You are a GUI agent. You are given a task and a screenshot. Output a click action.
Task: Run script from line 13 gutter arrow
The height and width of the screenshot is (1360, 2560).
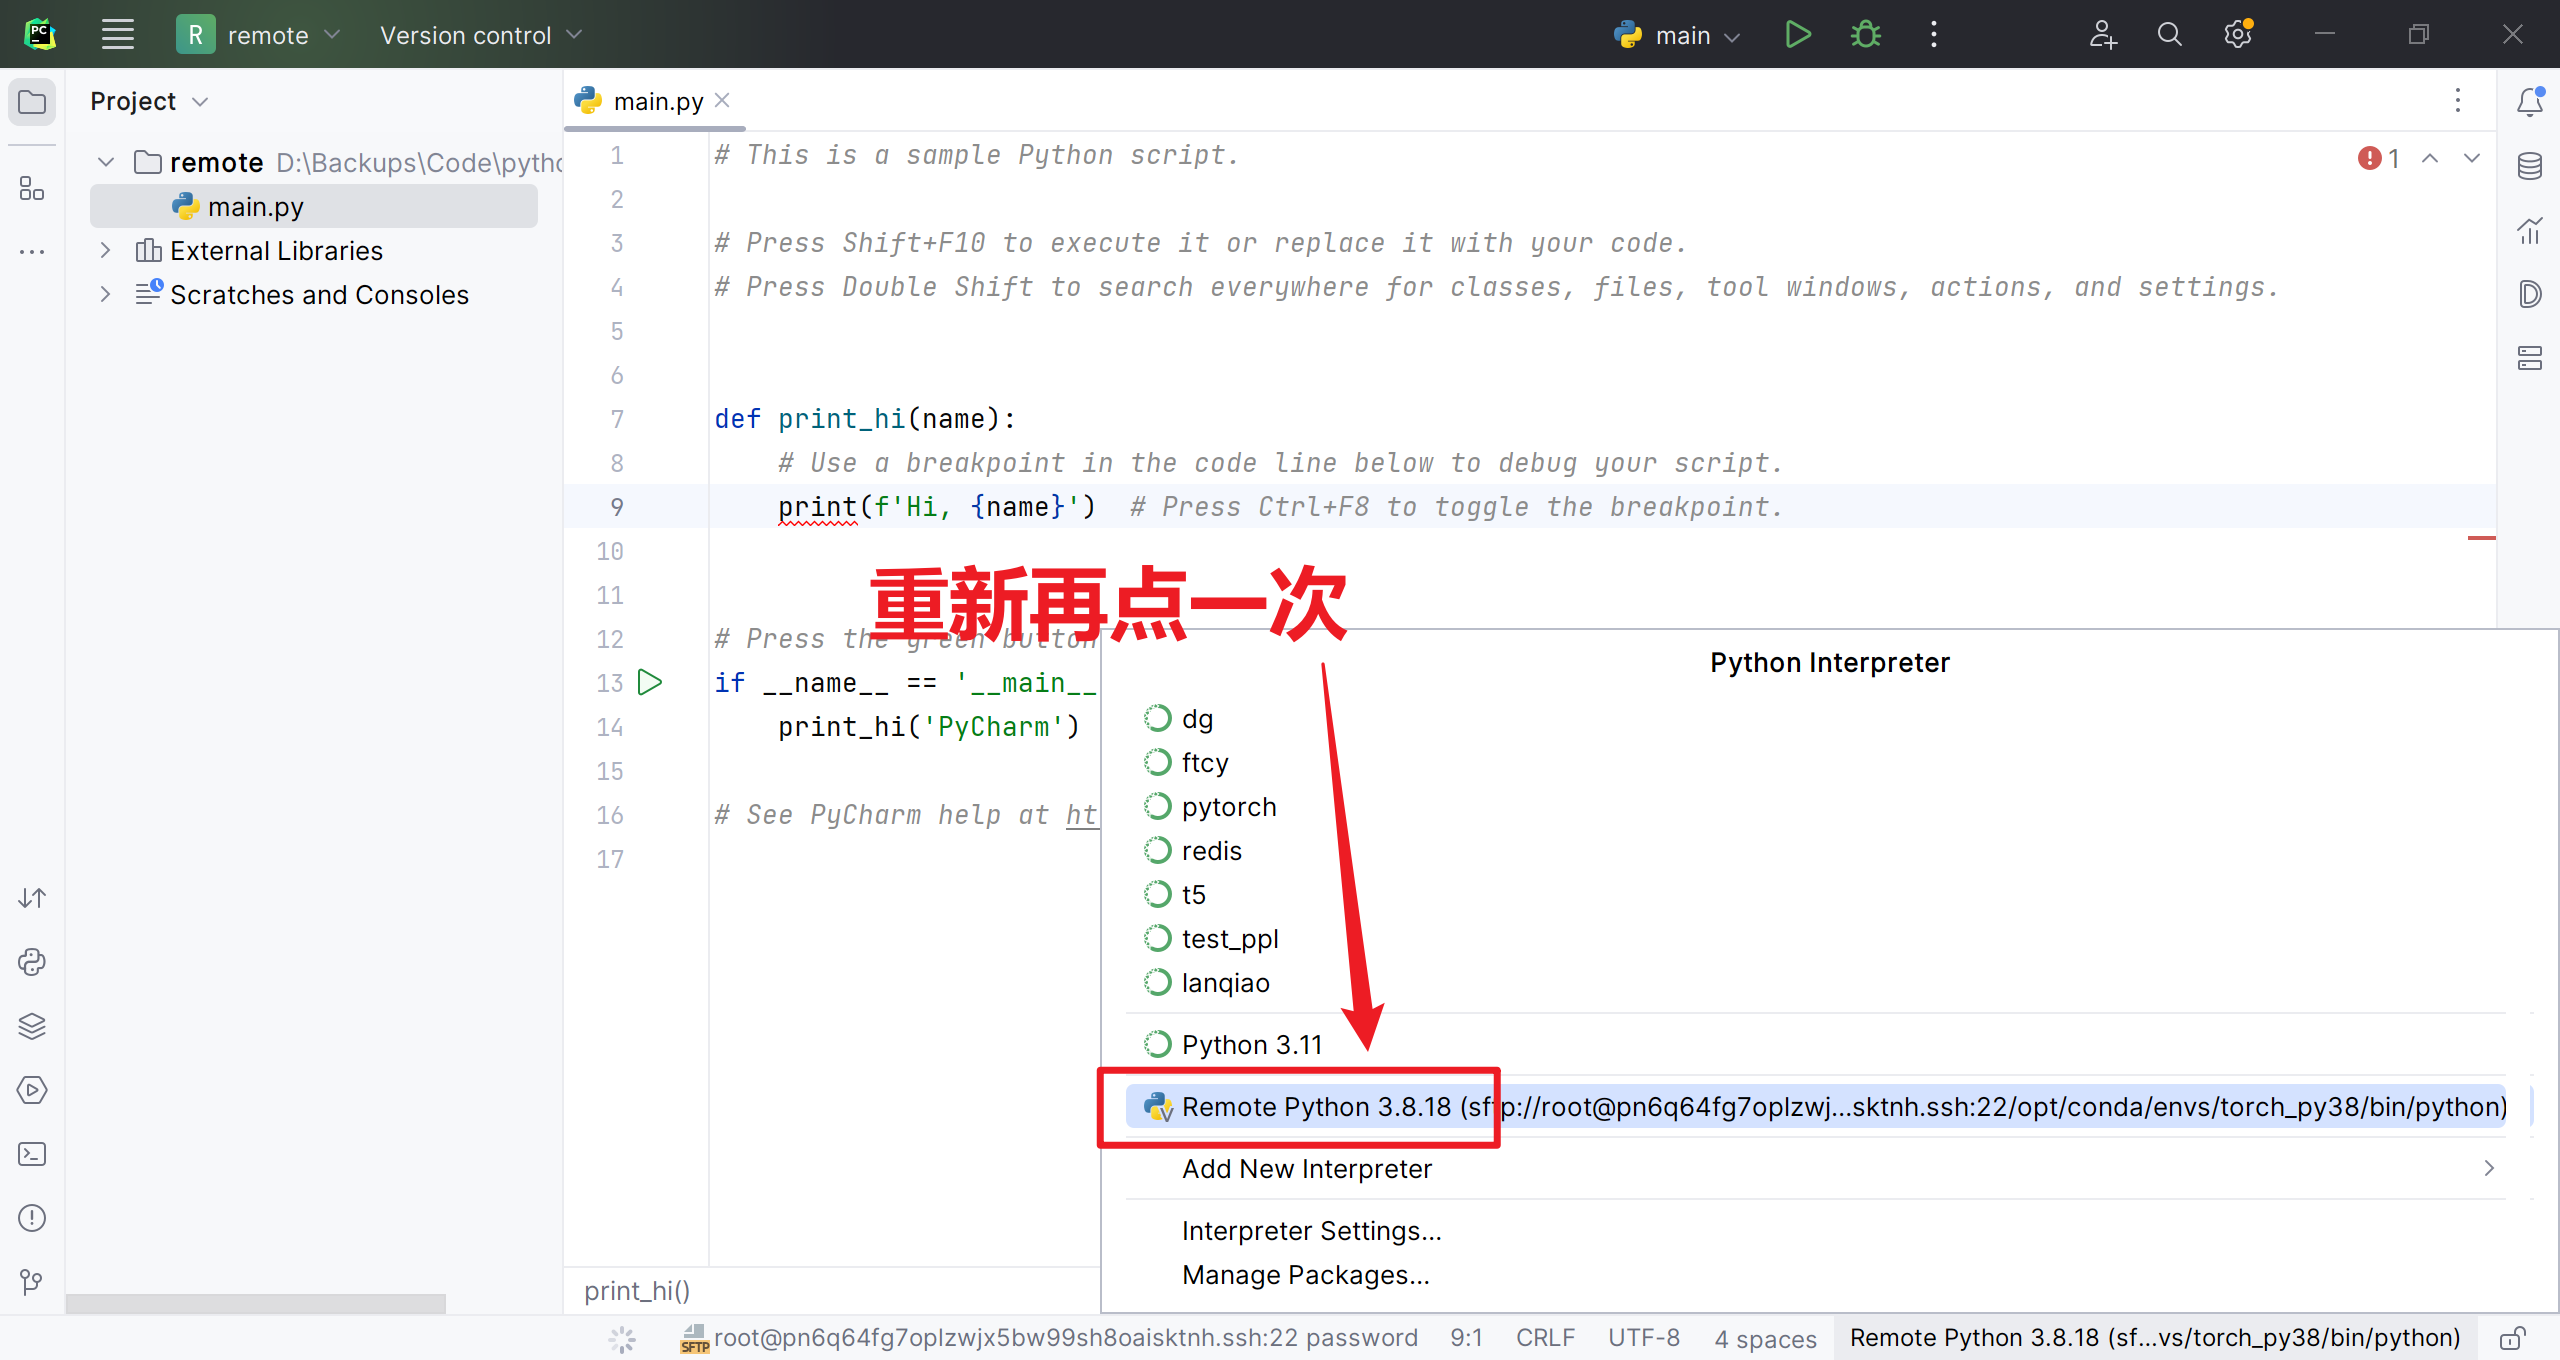click(x=650, y=682)
